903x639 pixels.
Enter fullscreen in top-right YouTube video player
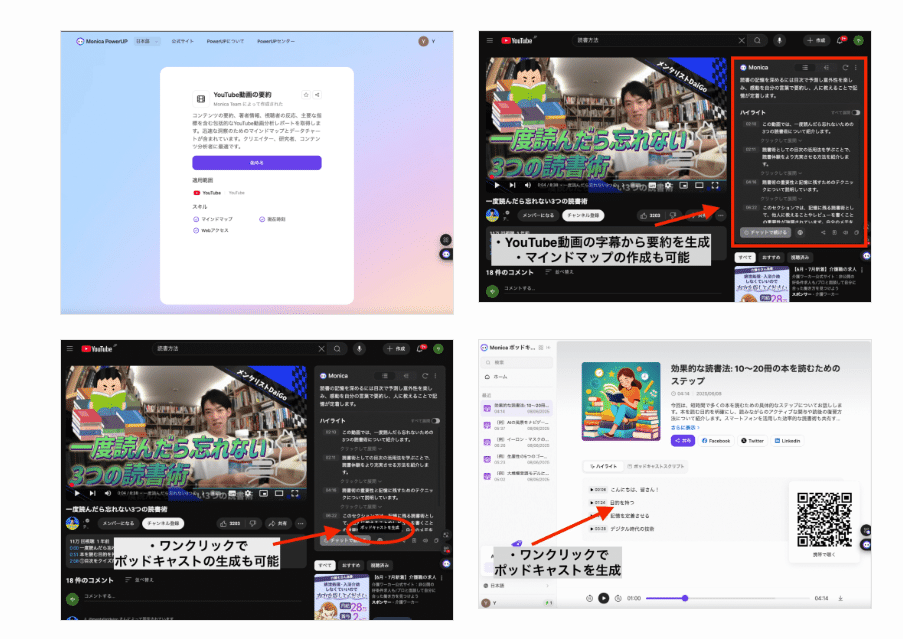coord(715,185)
